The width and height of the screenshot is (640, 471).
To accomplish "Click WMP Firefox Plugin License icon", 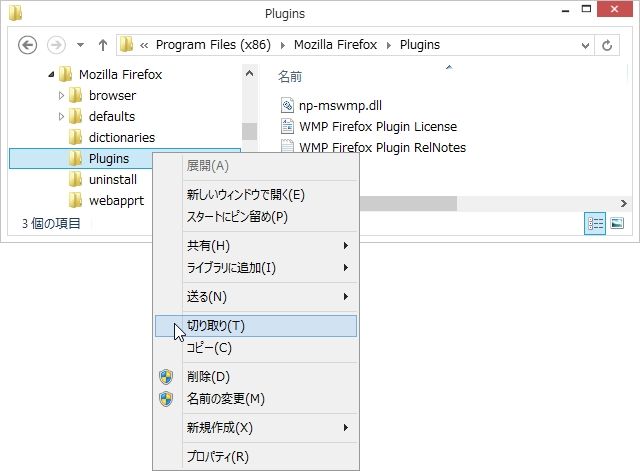I will click(287, 127).
